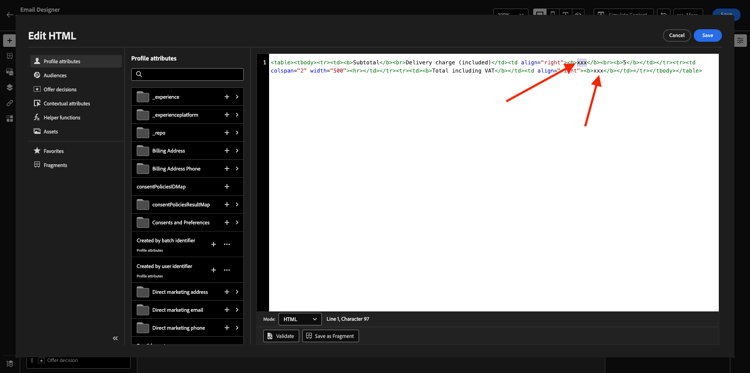The image size is (750, 373).
Task: Open more options for Created by batch identifier
Action: (x=227, y=244)
